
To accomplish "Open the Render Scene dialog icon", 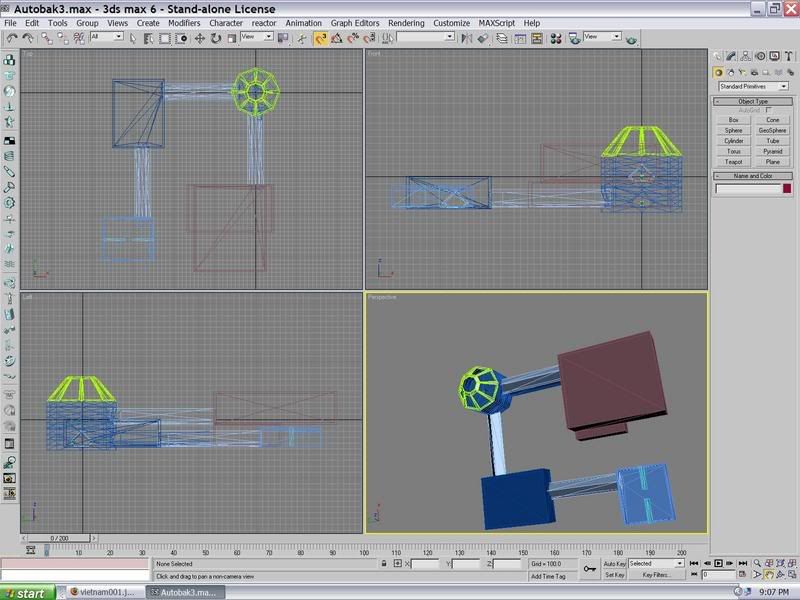I will tap(574, 38).
